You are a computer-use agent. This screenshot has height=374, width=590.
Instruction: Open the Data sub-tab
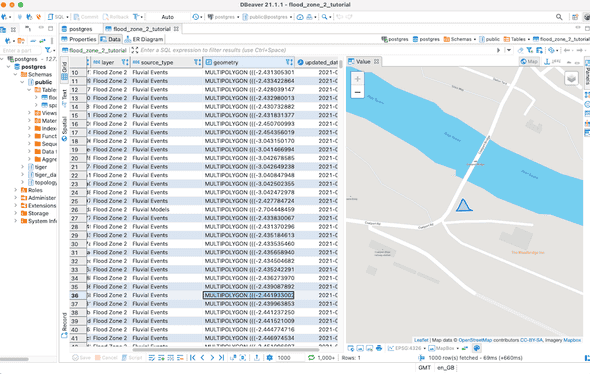[x=110, y=39]
